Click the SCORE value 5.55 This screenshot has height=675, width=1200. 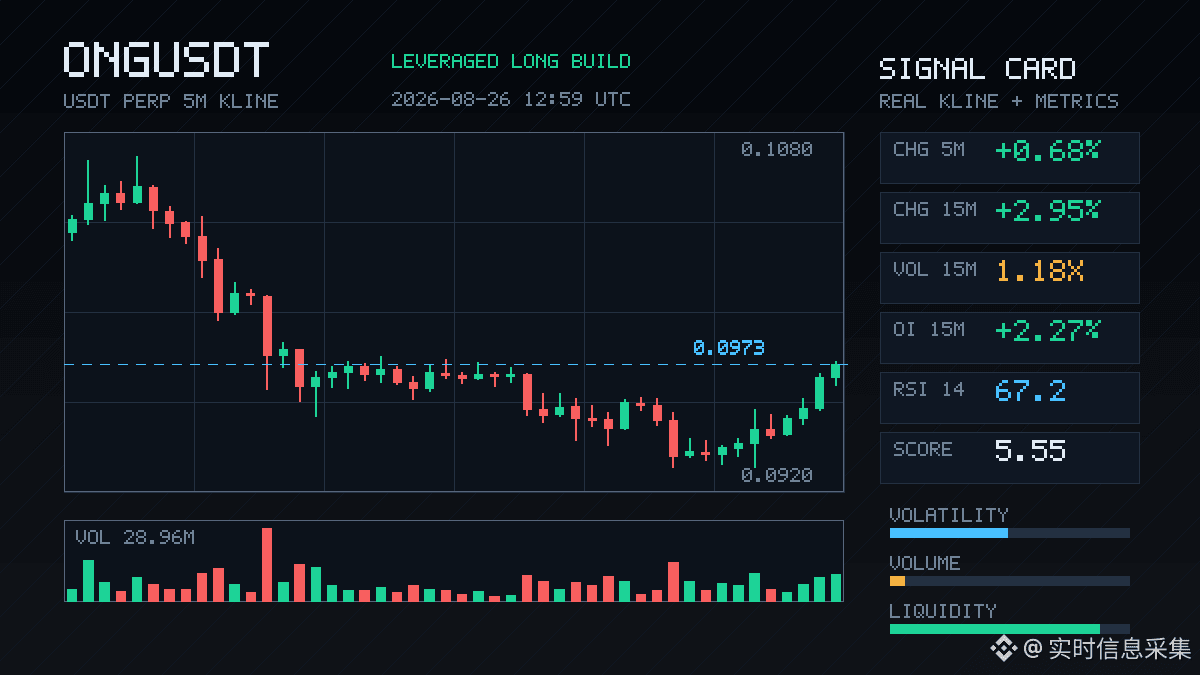point(1030,450)
